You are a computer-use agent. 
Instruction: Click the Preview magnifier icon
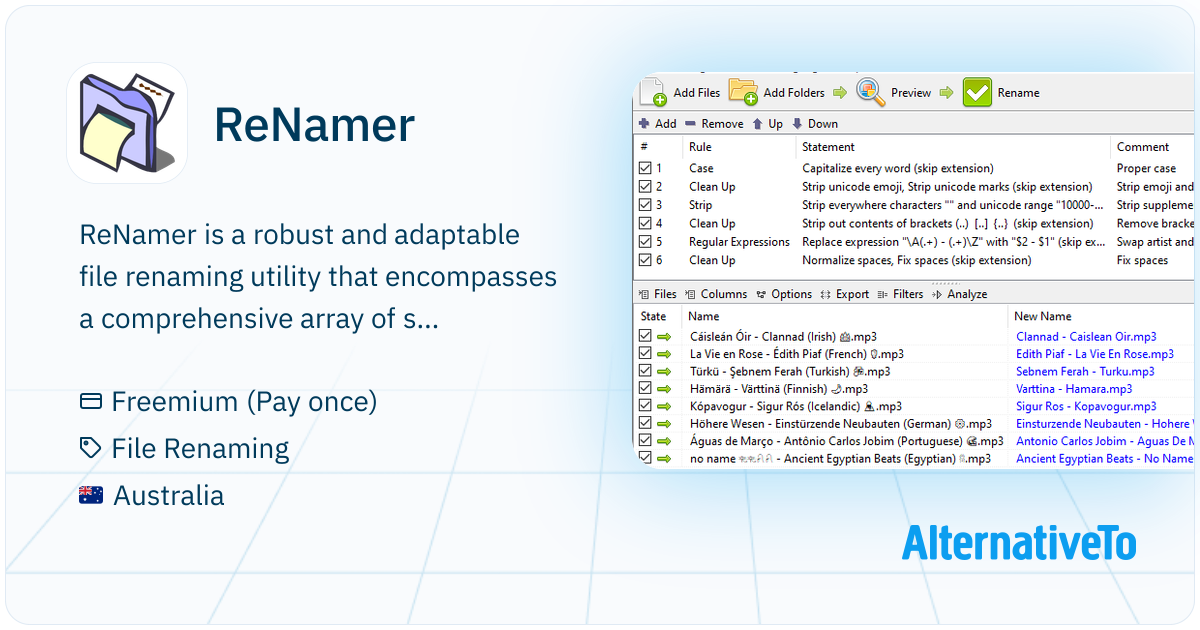pos(870,92)
